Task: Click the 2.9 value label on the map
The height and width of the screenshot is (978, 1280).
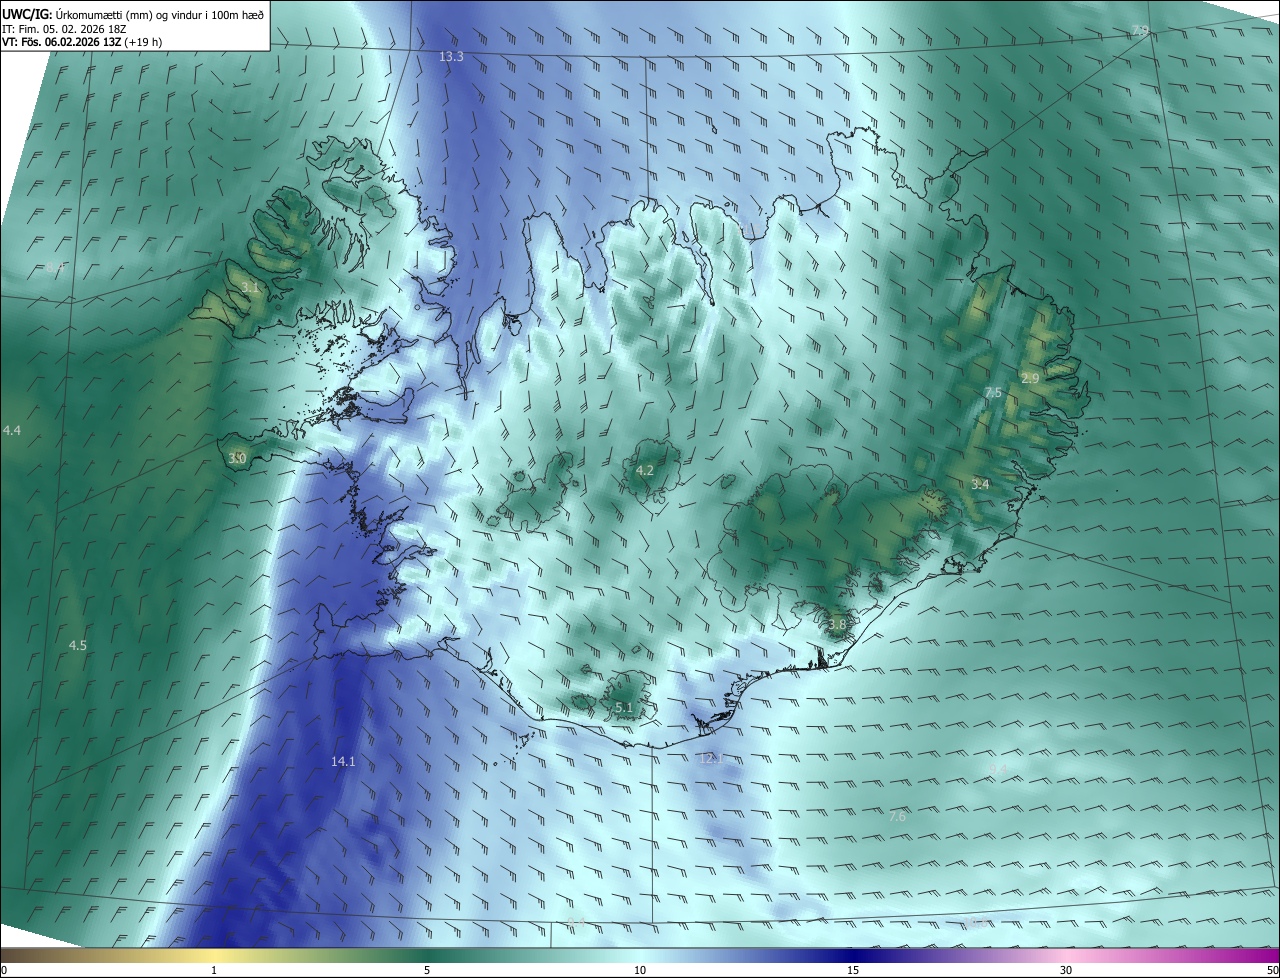Action: pos(1030,378)
